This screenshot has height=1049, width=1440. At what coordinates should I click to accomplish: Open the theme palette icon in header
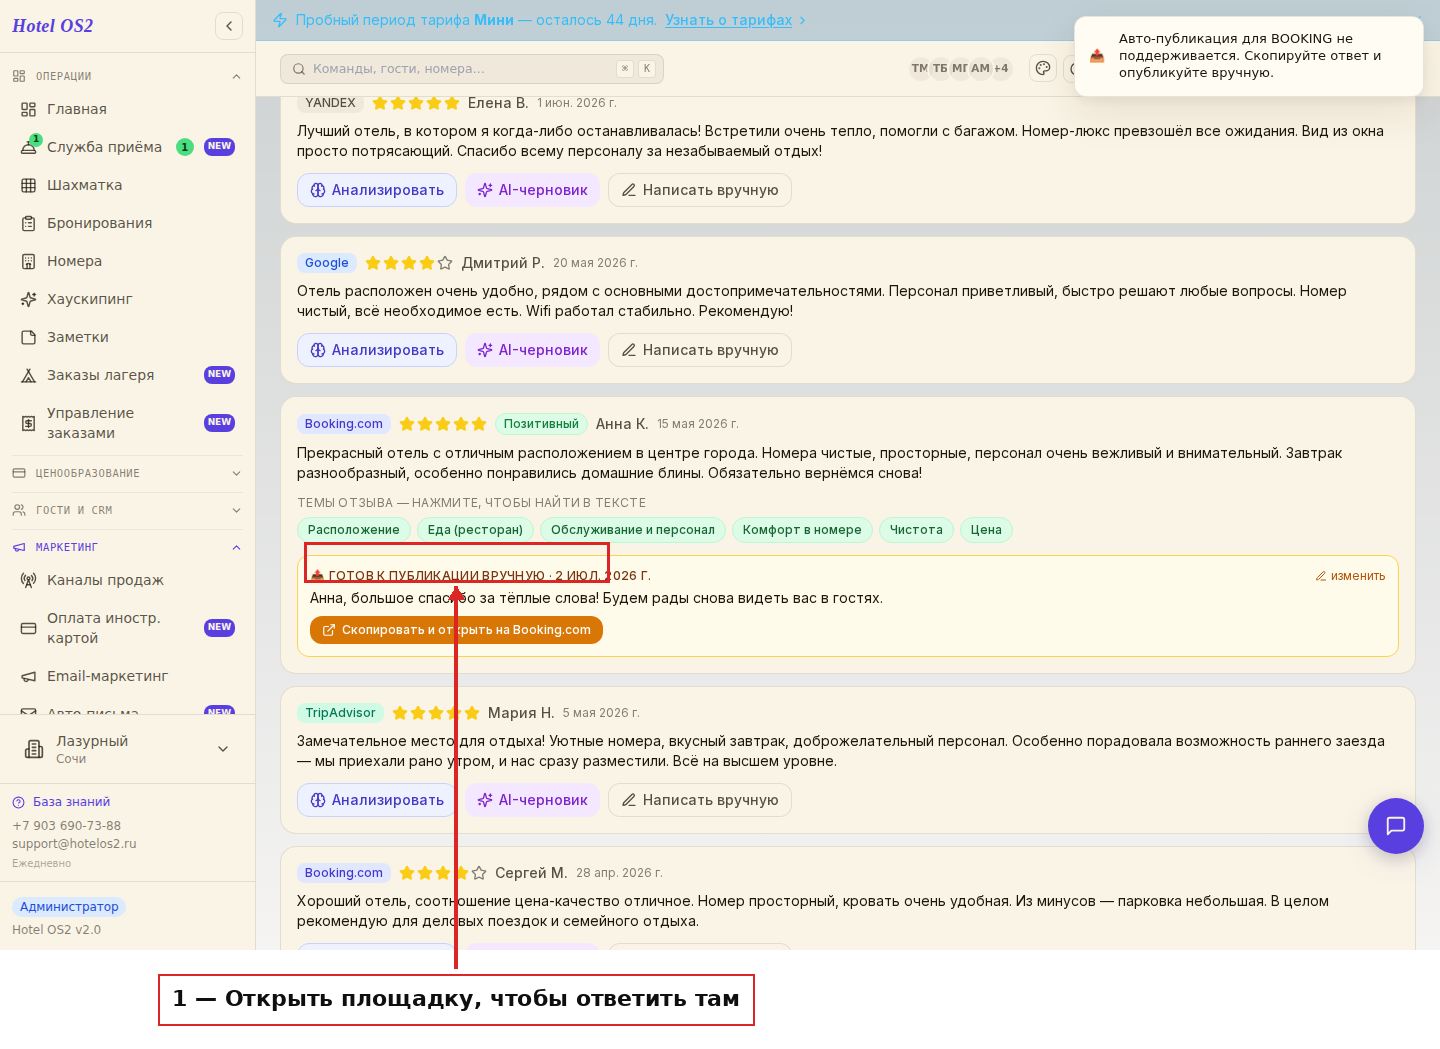tap(1043, 68)
